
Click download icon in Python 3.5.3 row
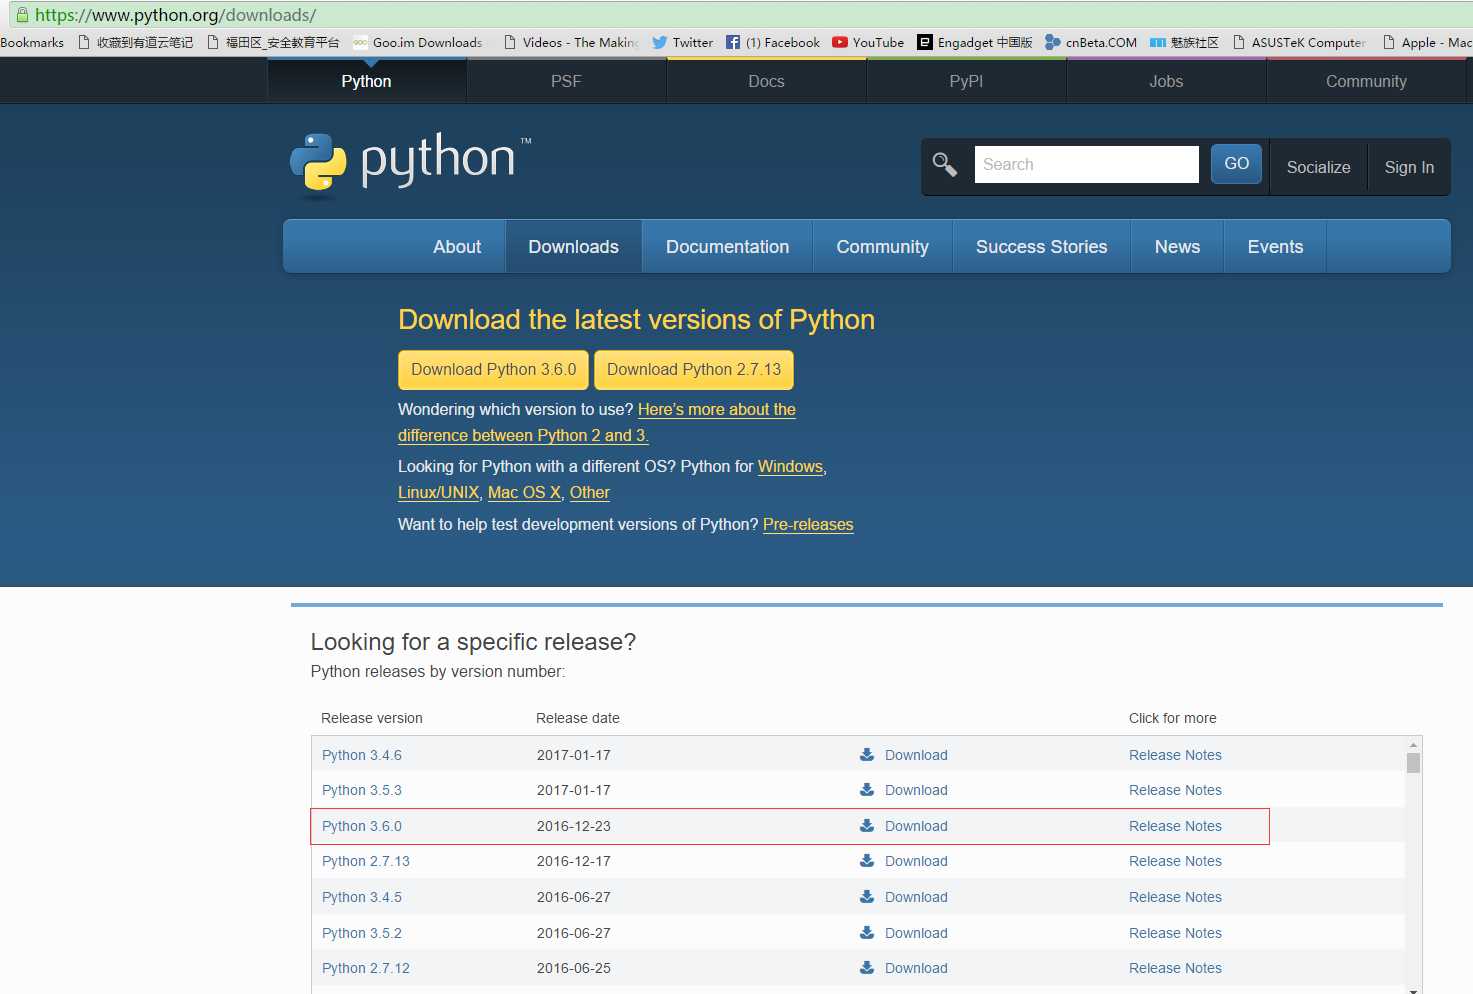point(867,790)
